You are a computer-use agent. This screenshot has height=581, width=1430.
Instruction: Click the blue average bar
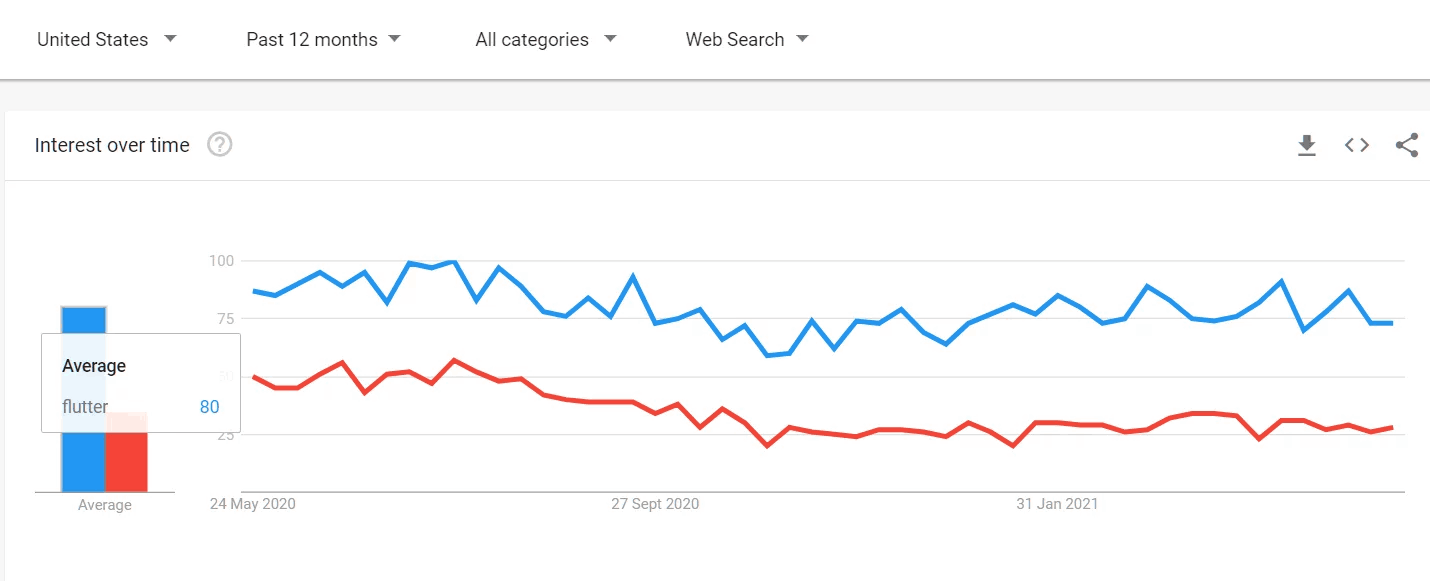83,462
